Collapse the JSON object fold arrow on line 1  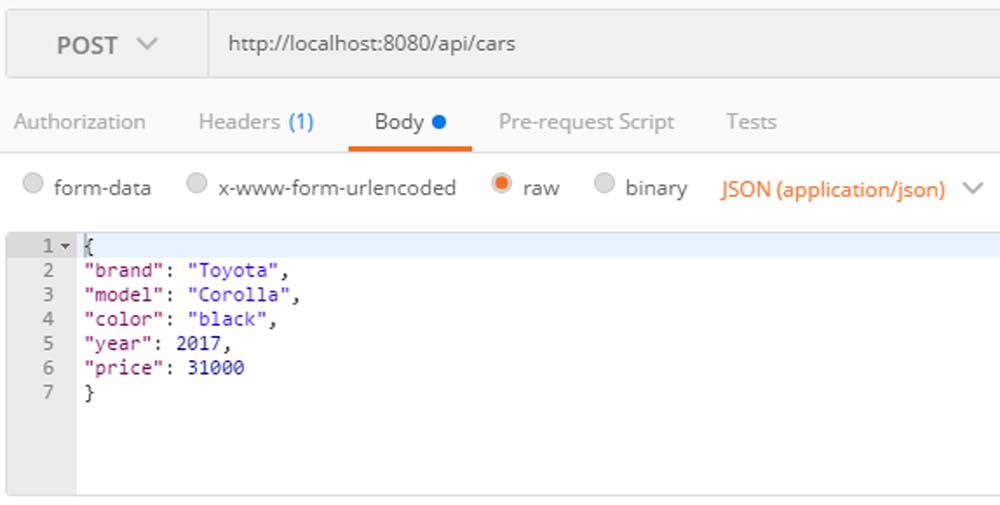click(65, 246)
